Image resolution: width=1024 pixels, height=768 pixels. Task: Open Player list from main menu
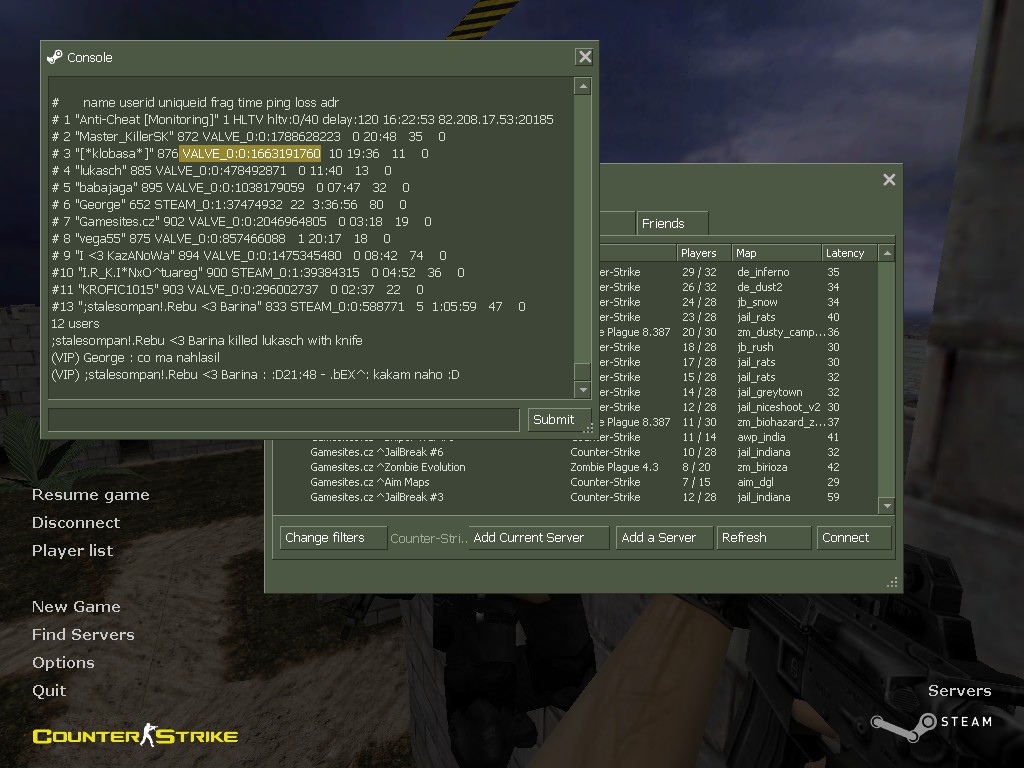(x=72, y=551)
